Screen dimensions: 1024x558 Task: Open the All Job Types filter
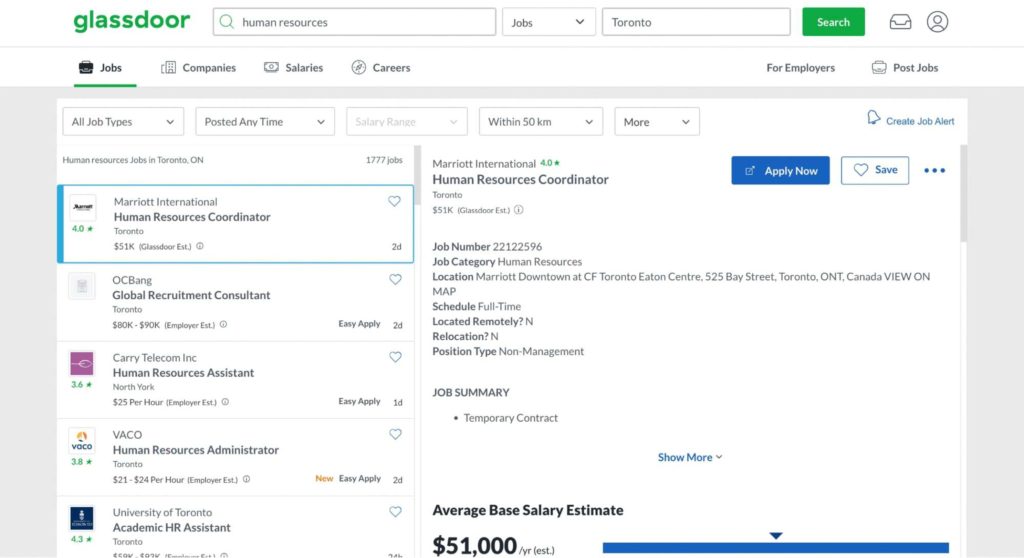click(123, 122)
